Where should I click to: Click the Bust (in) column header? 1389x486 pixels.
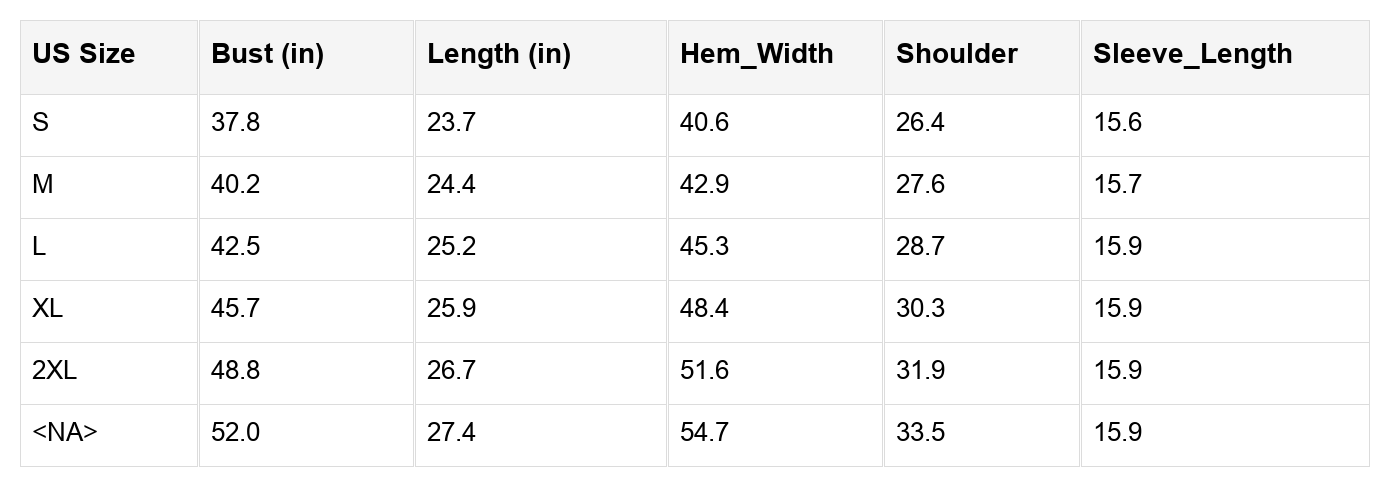267,54
